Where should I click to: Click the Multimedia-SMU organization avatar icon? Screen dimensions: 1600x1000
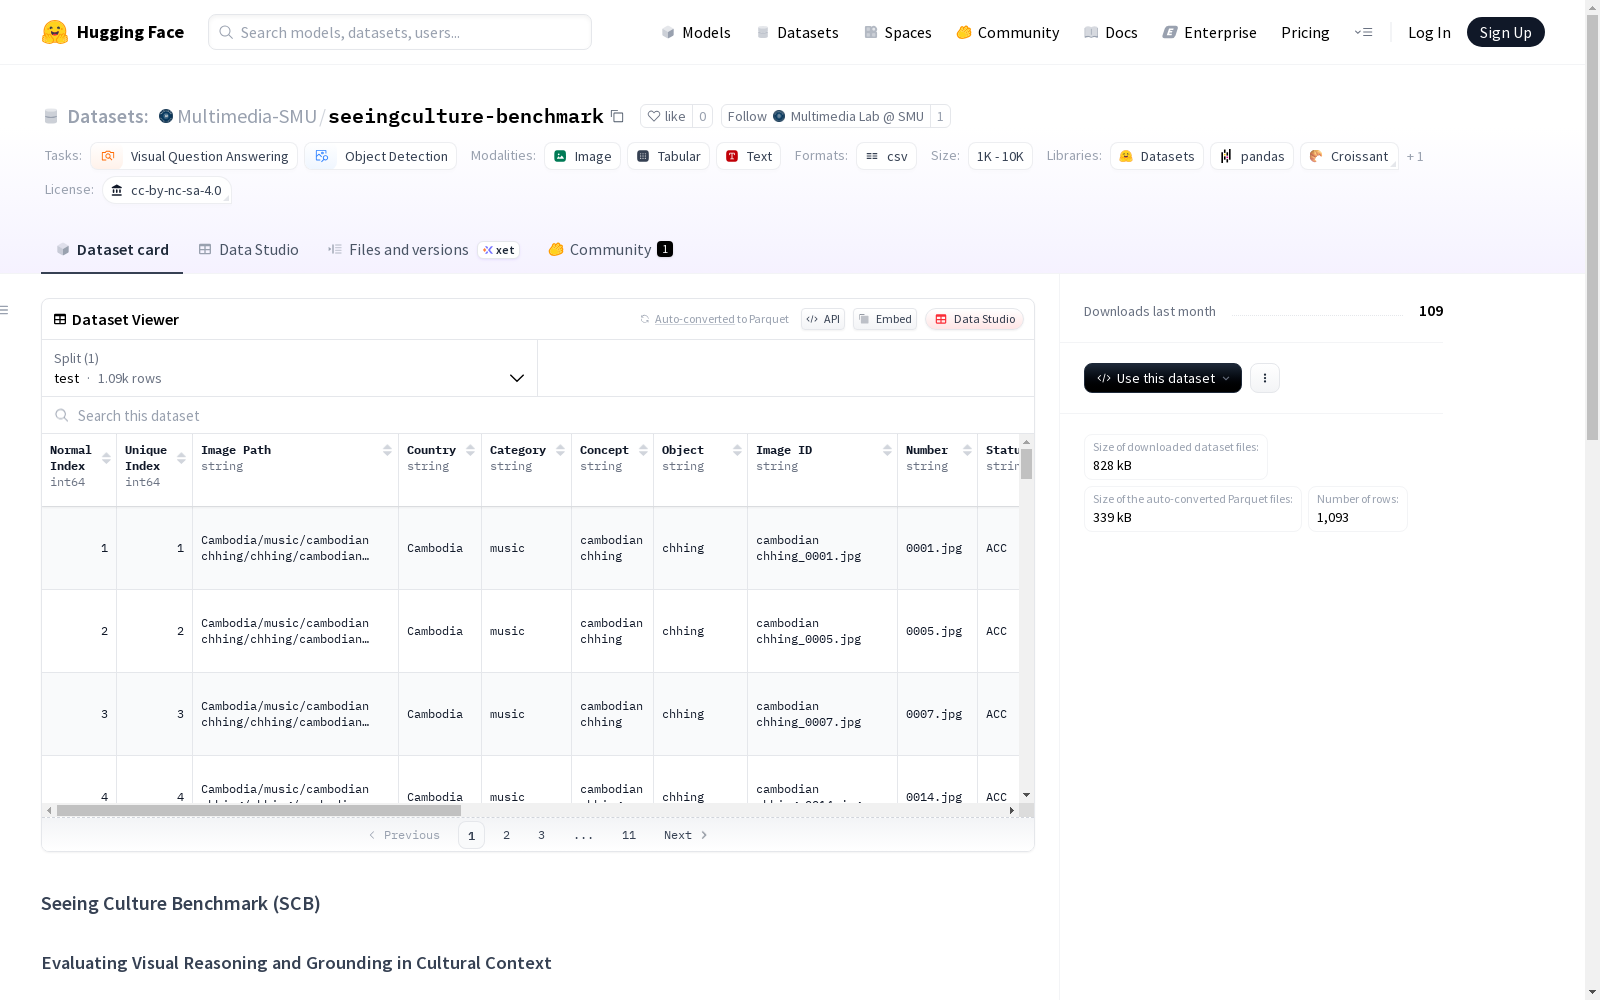point(166,116)
